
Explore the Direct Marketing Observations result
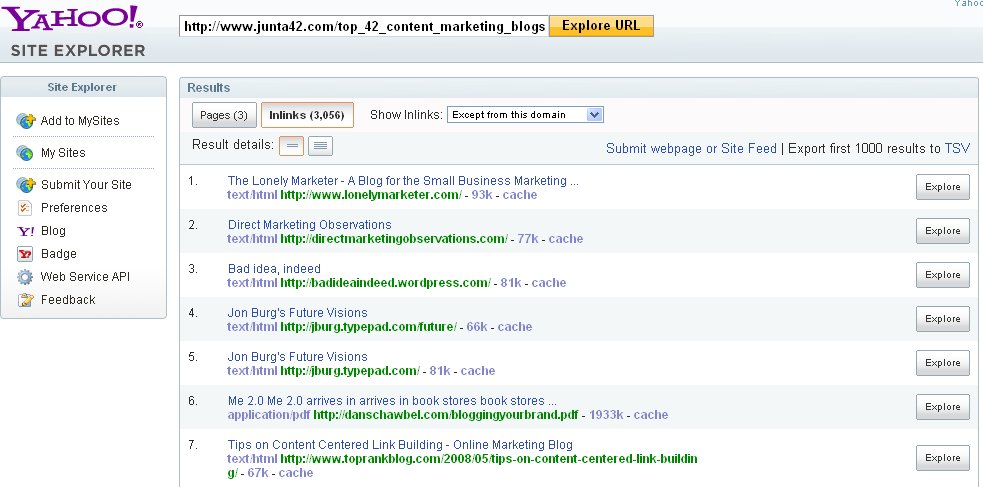tap(943, 231)
